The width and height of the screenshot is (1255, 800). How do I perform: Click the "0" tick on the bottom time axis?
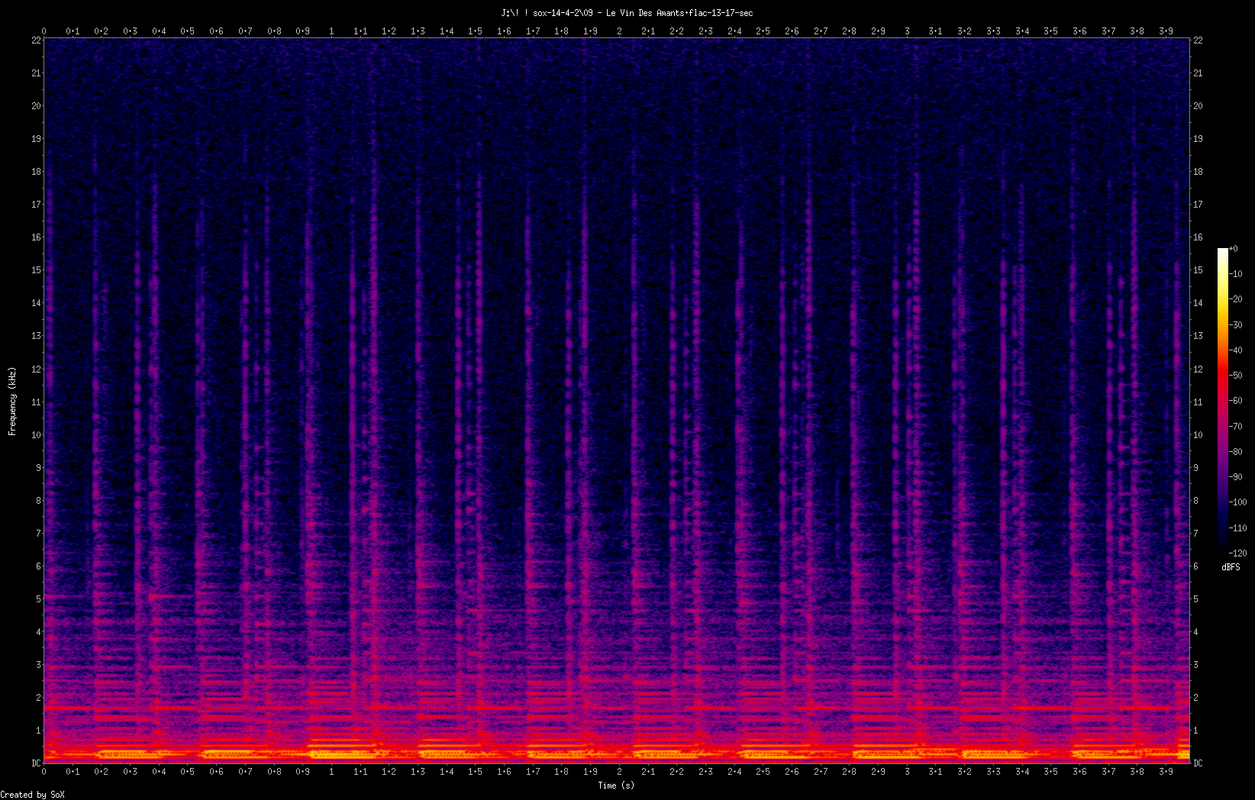(x=44, y=772)
